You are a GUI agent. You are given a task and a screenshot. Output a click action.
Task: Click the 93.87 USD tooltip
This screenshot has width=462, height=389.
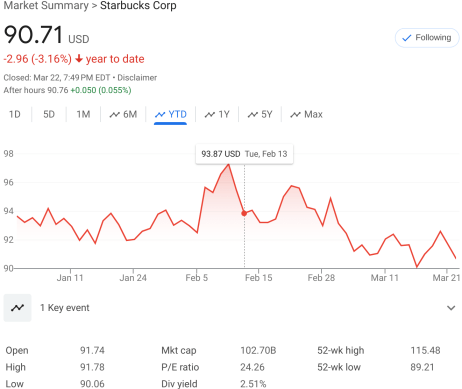tap(244, 154)
